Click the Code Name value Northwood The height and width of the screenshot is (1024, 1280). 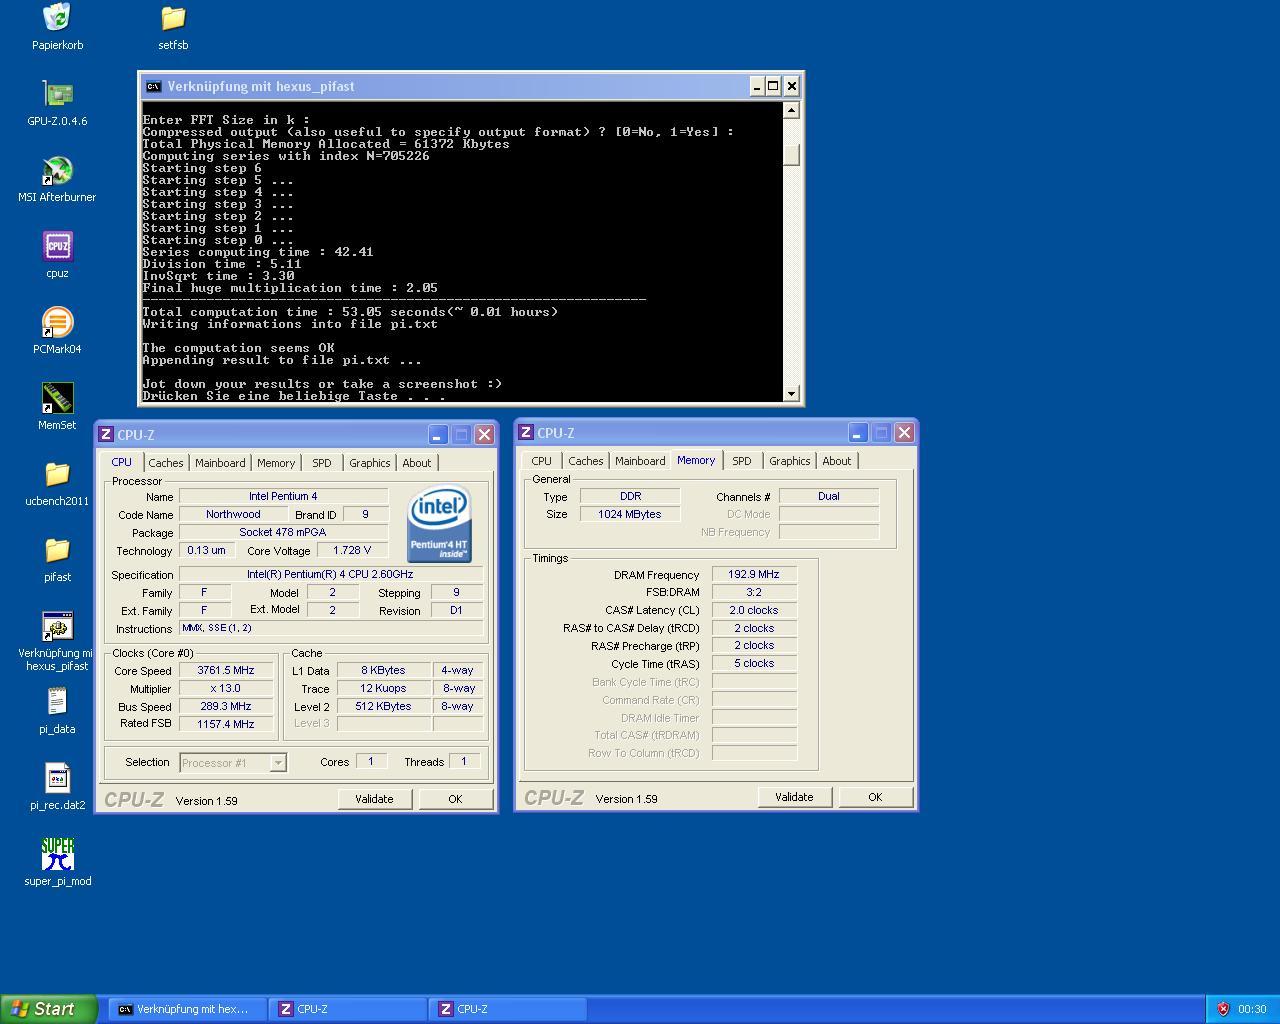click(x=233, y=515)
